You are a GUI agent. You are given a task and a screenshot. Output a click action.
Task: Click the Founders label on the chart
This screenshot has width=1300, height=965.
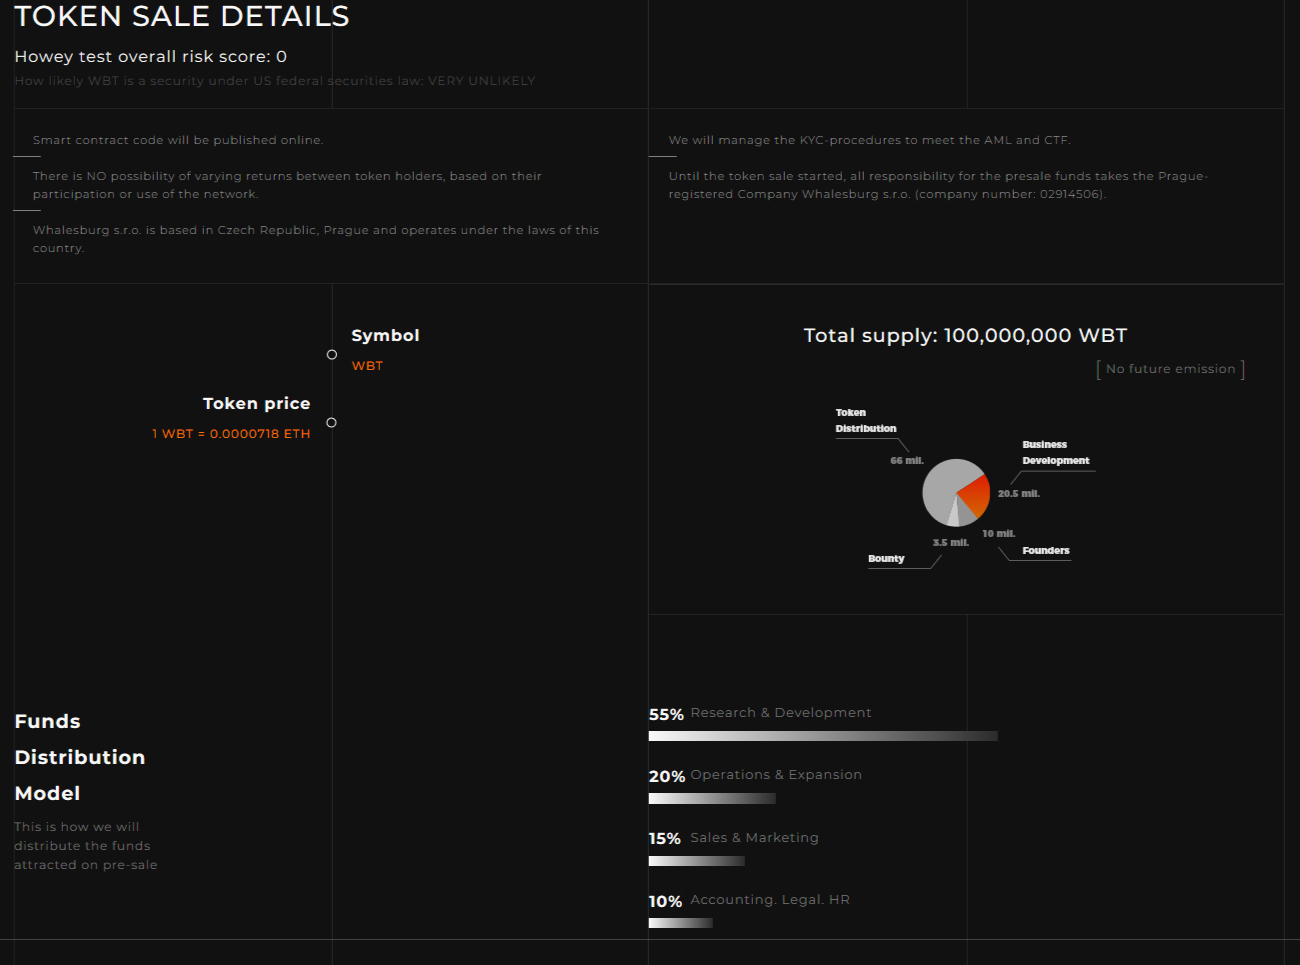(x=1045, y=551)
